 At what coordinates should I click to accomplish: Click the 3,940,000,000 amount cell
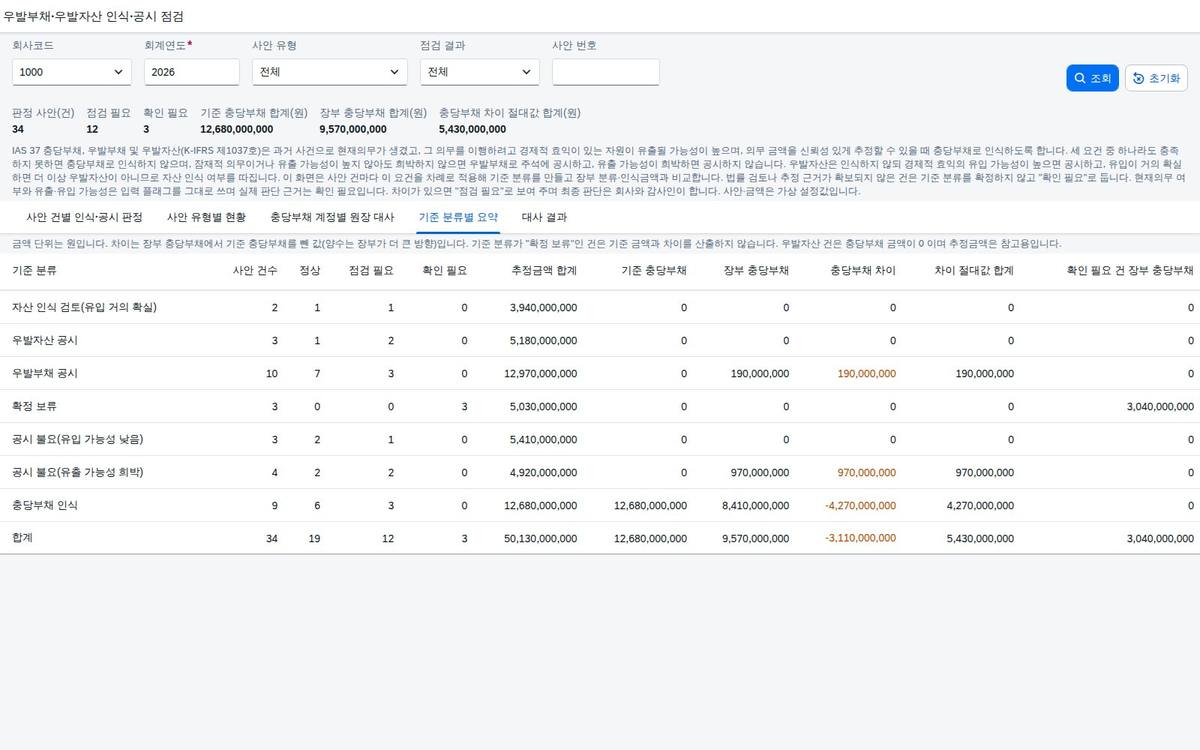pos(544,307)
